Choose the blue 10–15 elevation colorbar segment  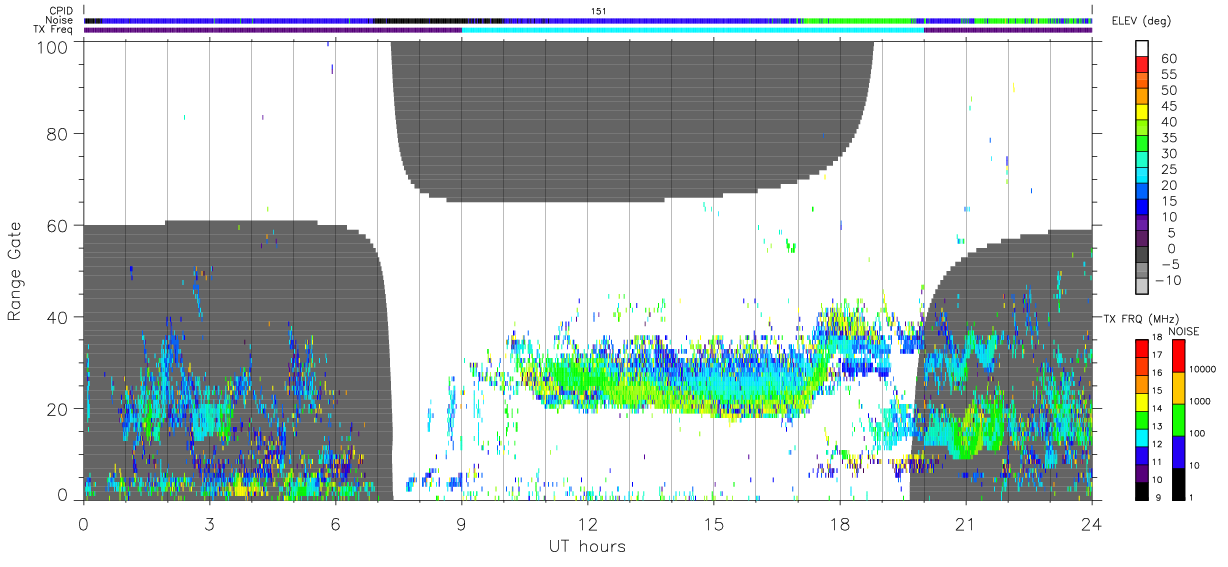coord(1142,208)
